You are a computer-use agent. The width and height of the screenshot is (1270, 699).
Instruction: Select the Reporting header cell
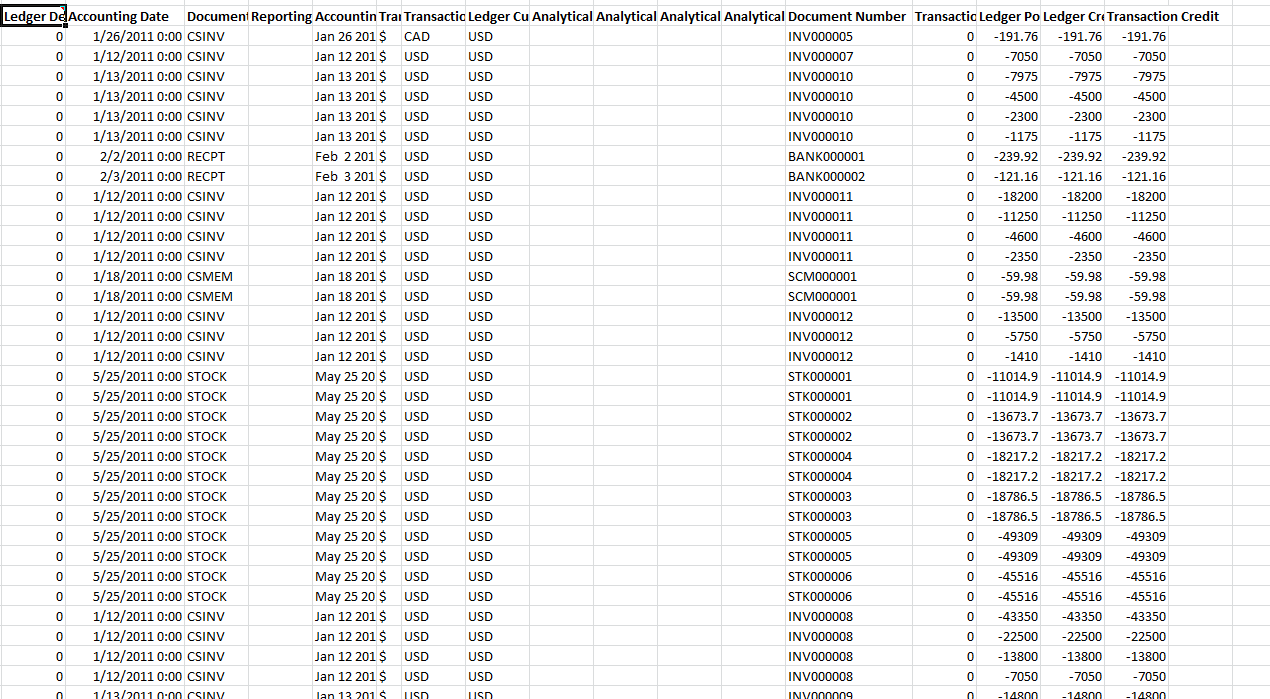point(280,17)
